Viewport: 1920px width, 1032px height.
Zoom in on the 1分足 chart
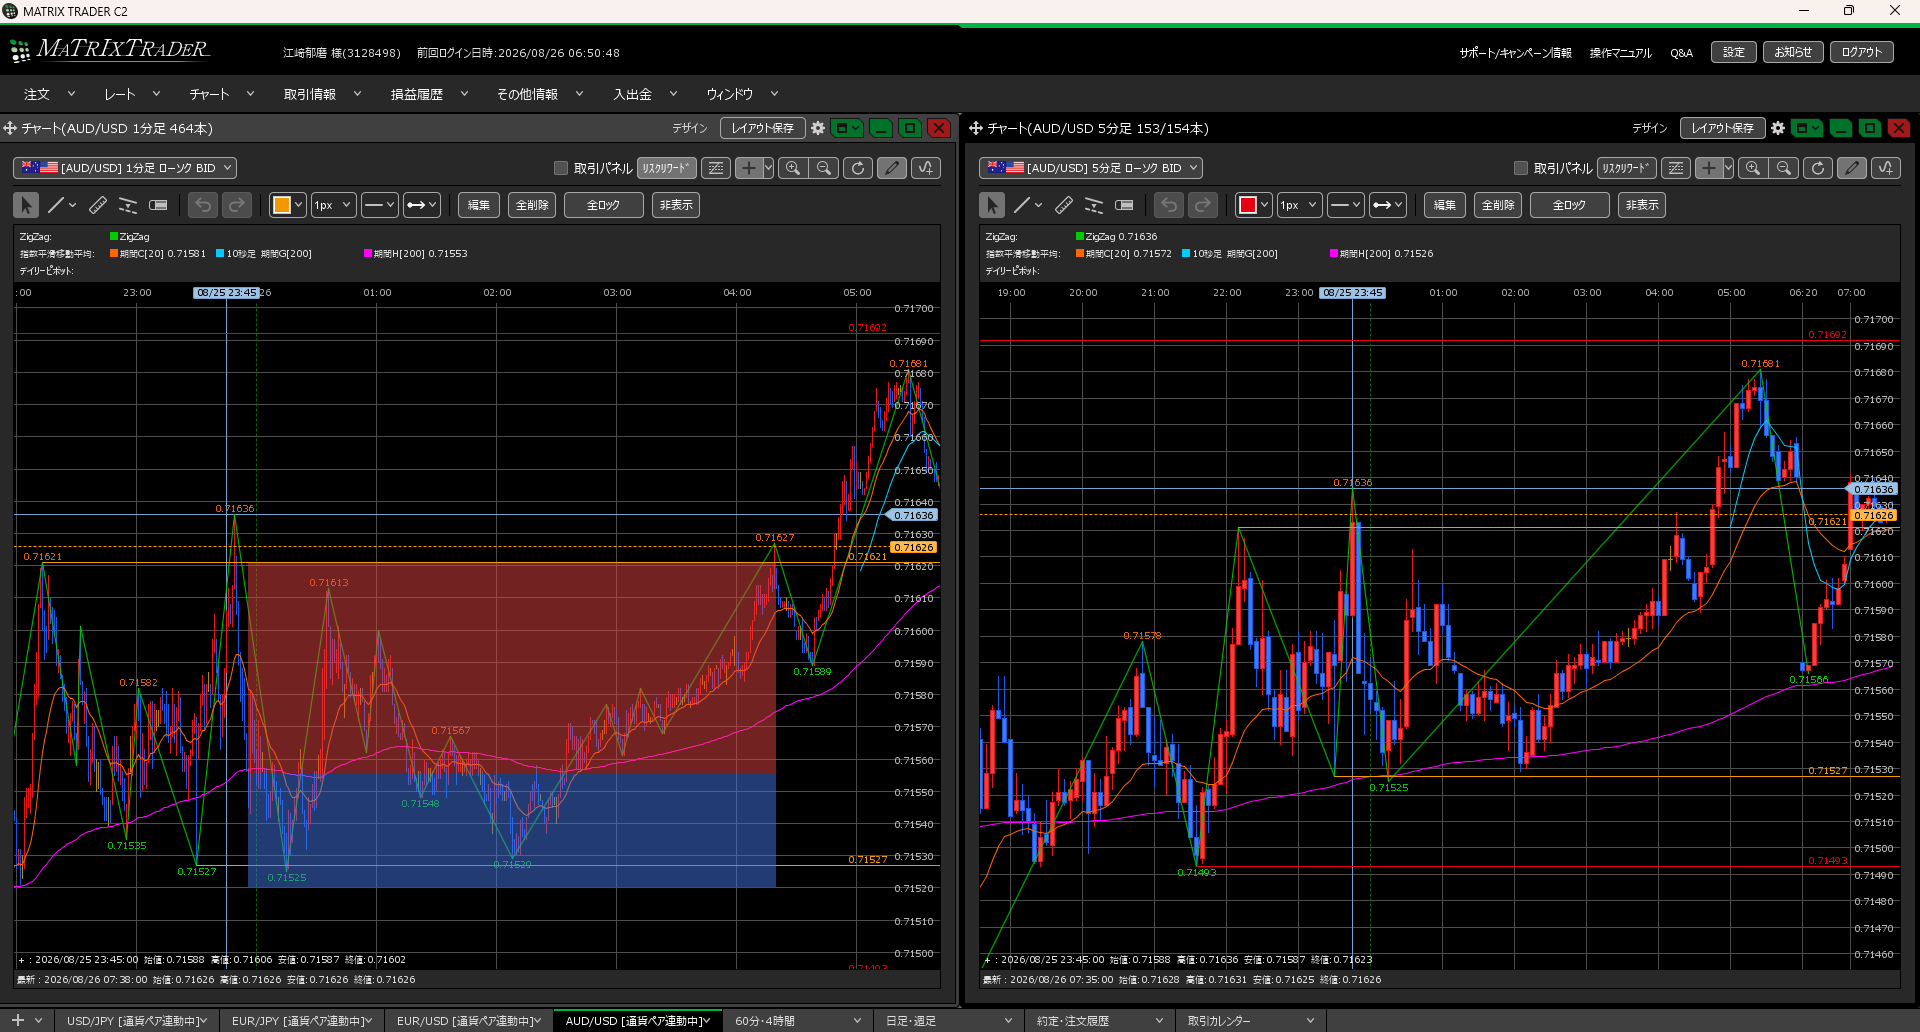point(793,168)
